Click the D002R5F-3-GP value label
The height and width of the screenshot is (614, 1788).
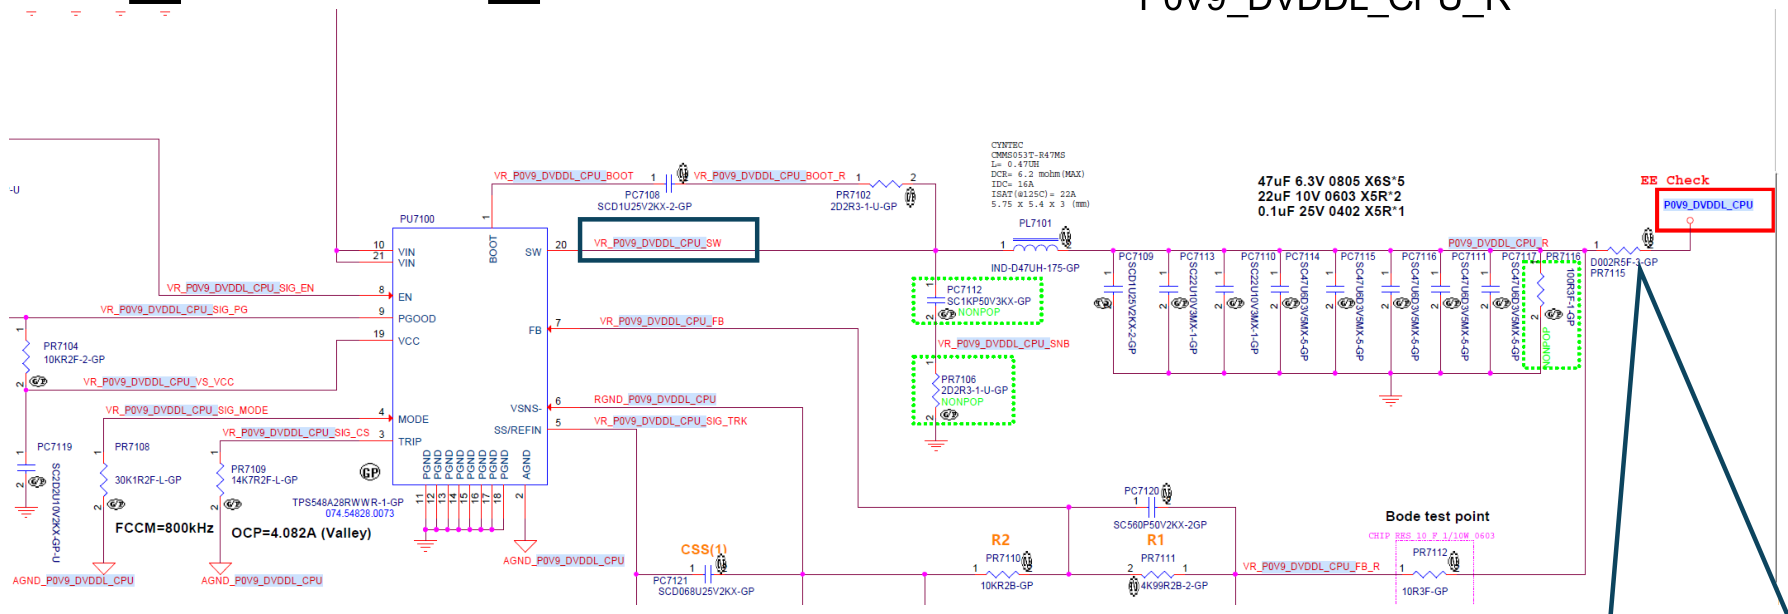pyautogui.click(x=1624, y=262)
